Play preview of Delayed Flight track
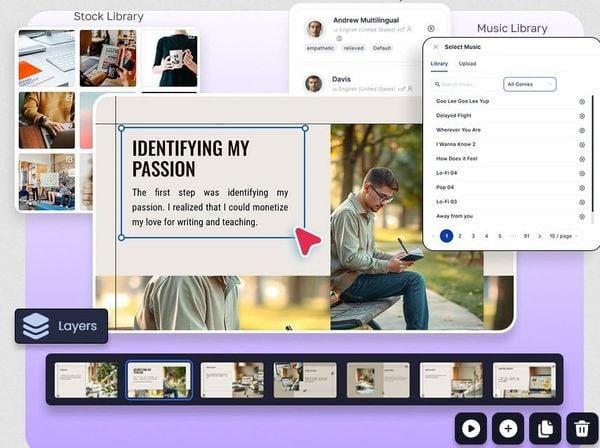This screenshot has height=448, width=600. click(x=582, y=116)
